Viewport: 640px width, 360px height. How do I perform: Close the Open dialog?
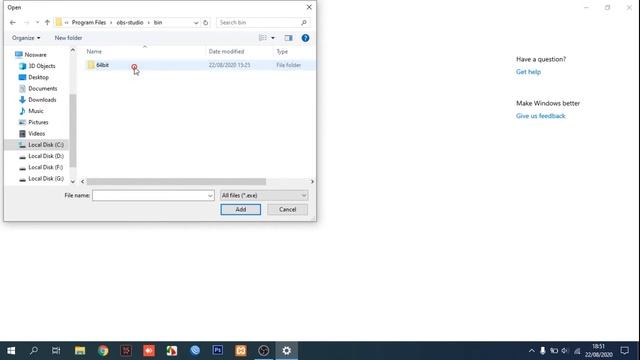[x=309, y=7]
